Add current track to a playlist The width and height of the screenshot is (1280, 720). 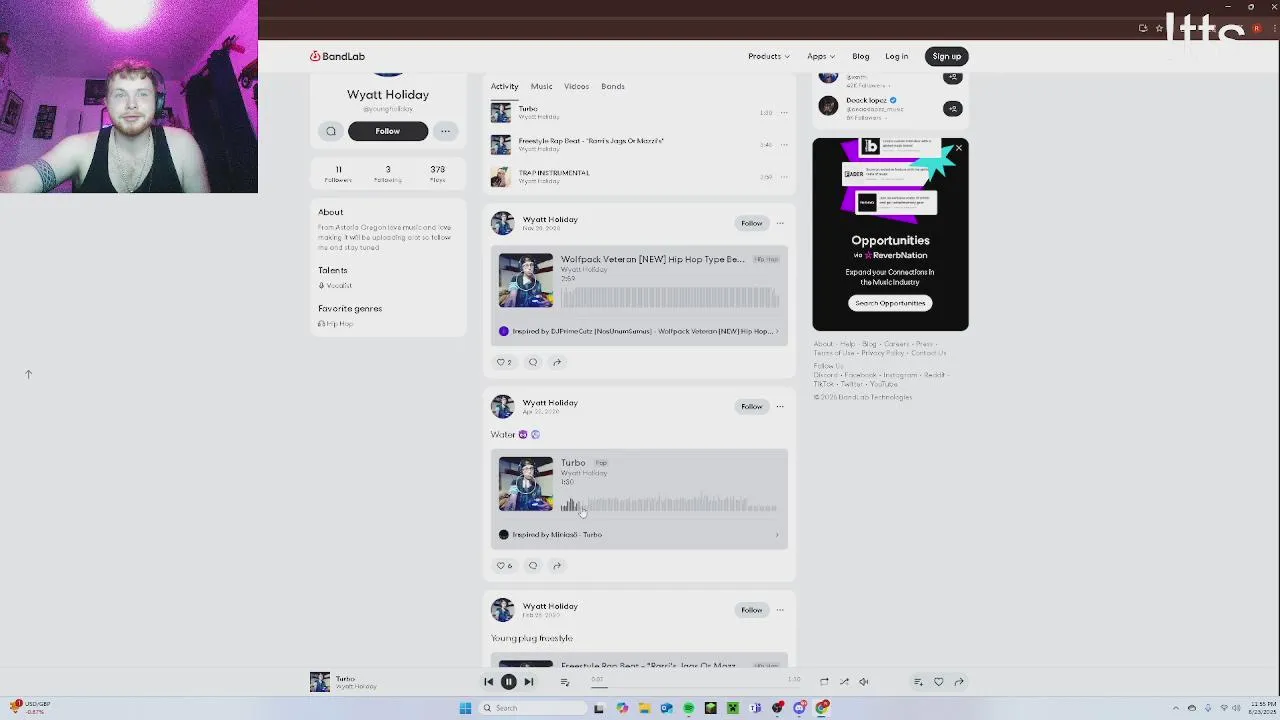pos(918,682)
